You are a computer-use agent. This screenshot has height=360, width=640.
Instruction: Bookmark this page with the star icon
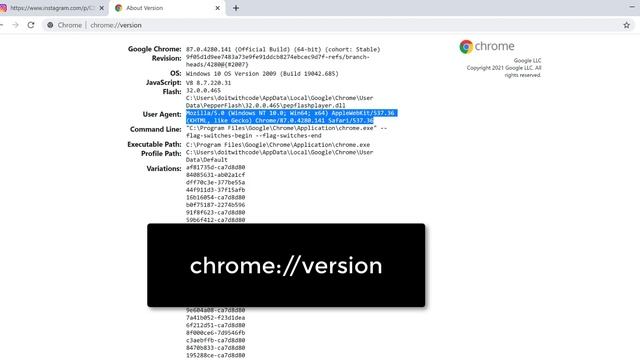pyautogui.click(x=627, y=25)
